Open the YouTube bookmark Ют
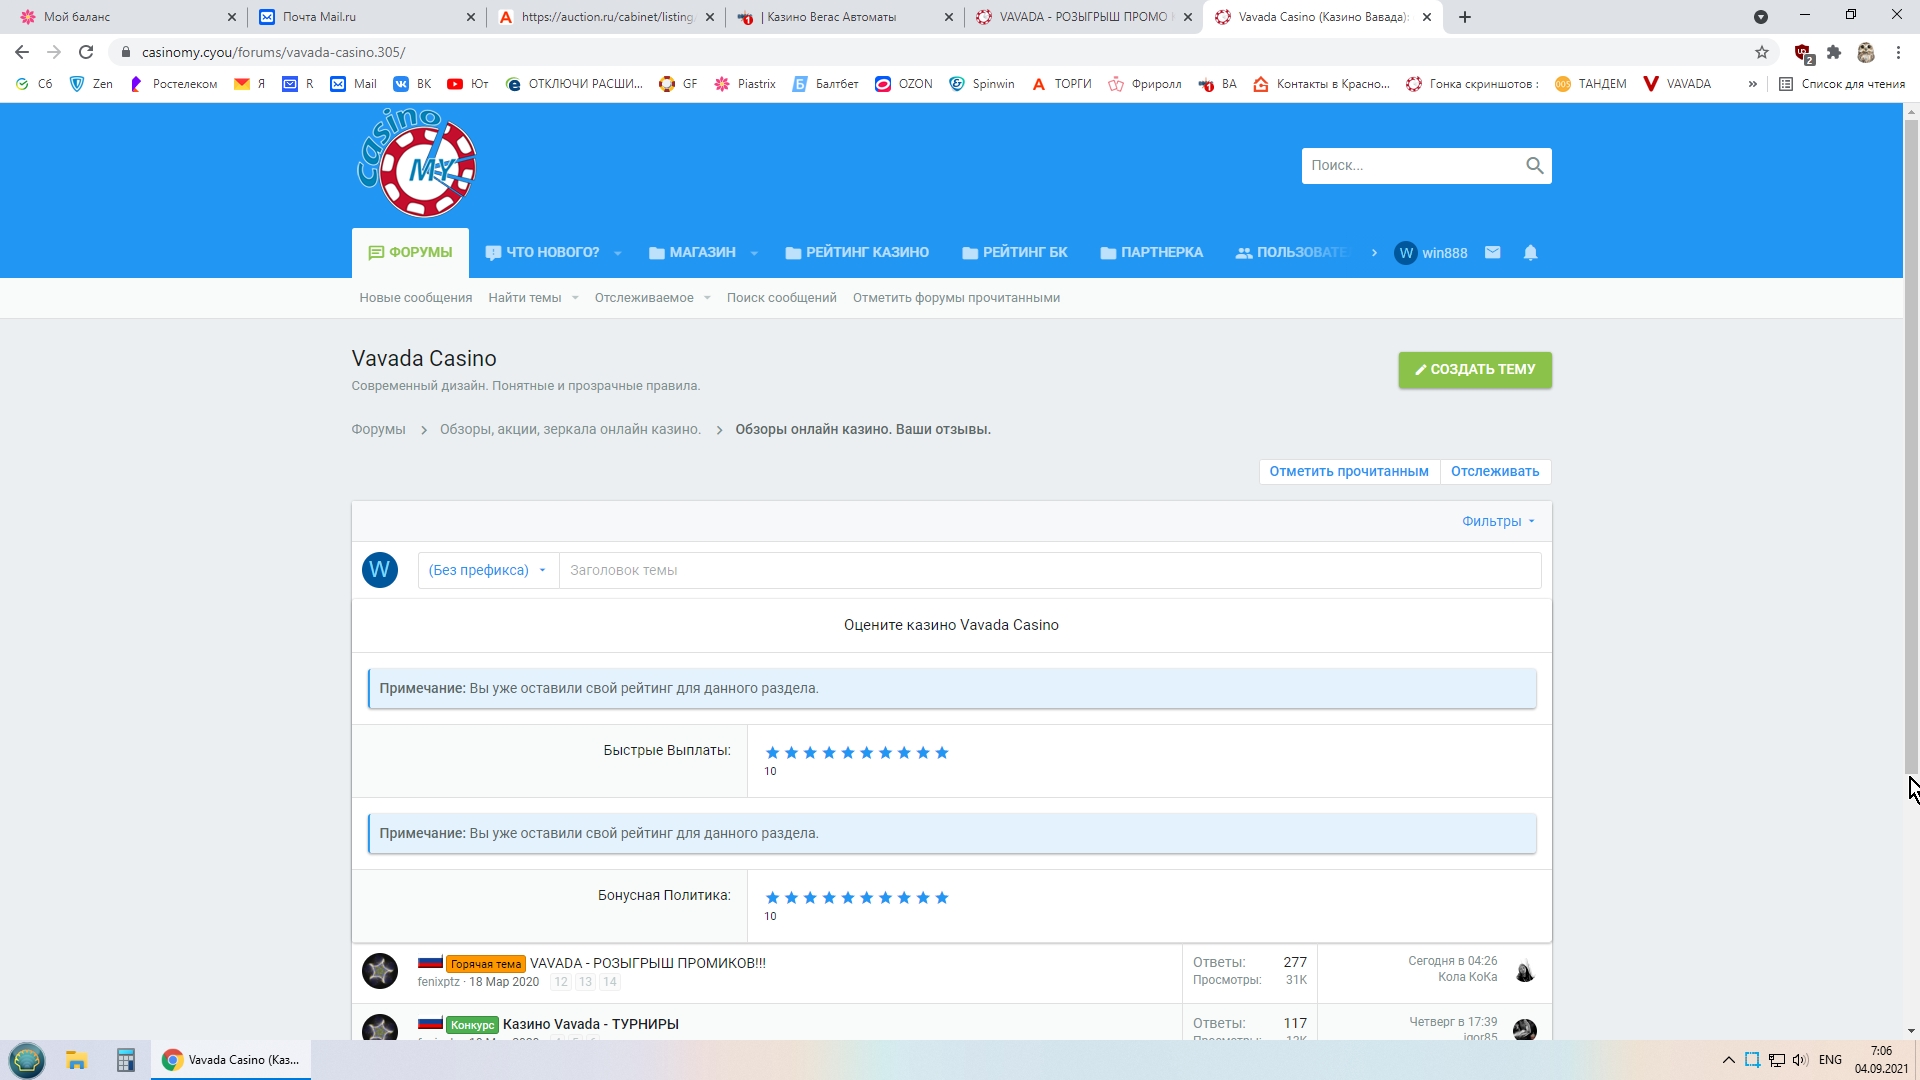 click(467, 84)
